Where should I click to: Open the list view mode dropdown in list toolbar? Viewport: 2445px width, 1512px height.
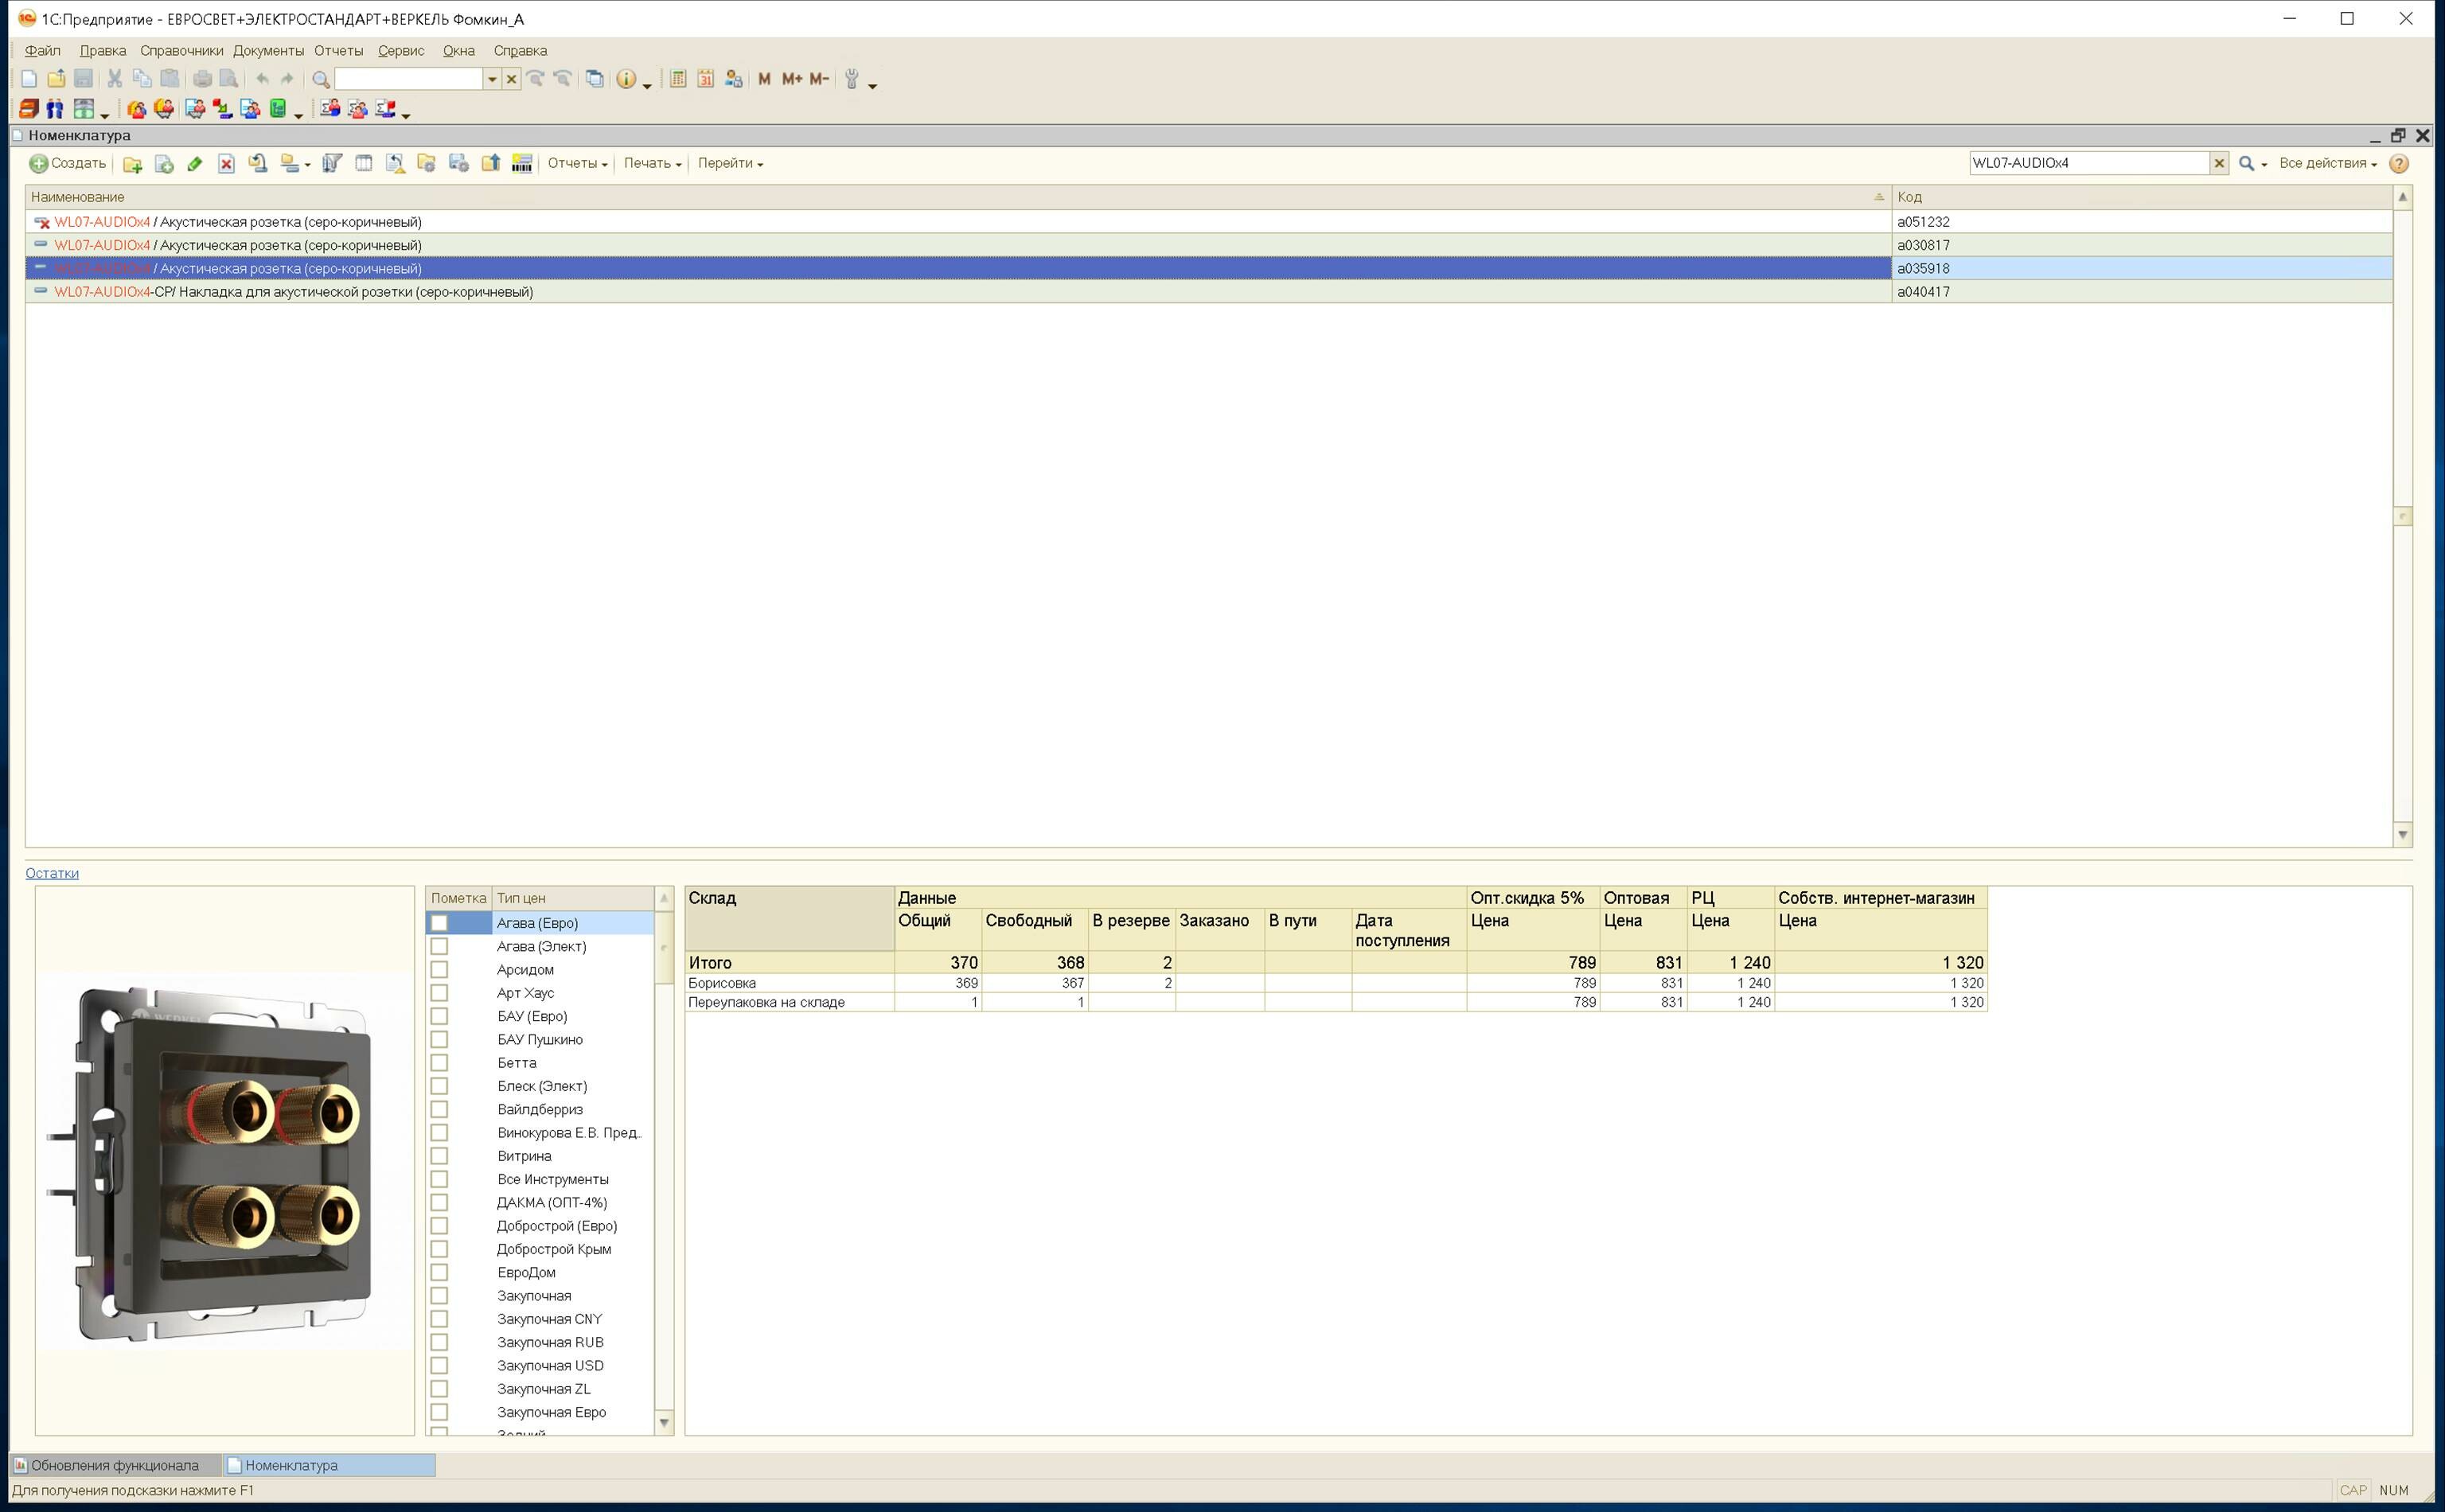tap(295, 164)
